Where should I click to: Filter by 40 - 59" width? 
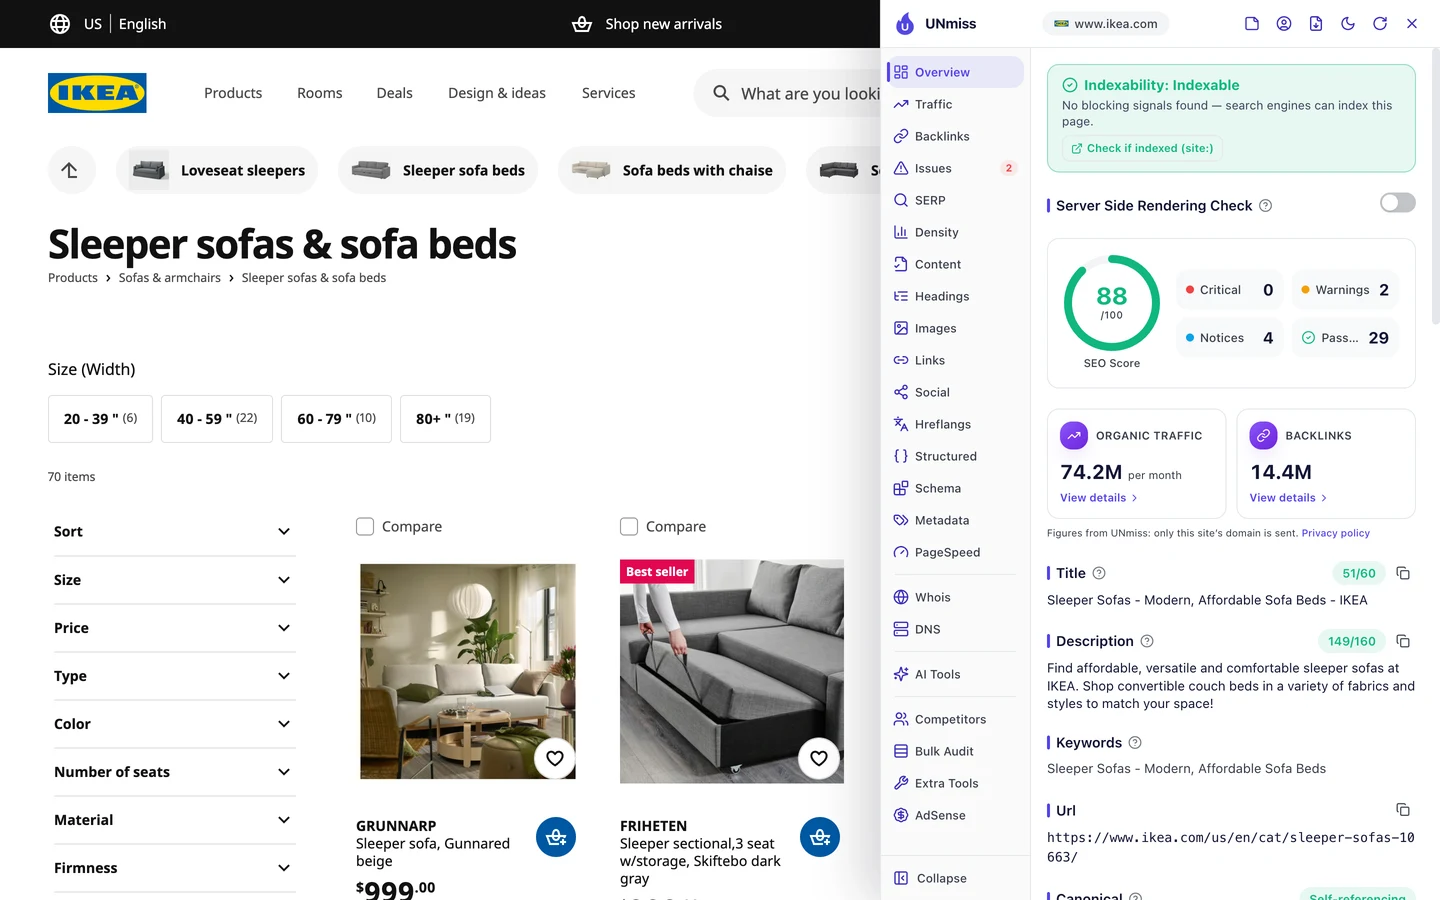(217, 419)
